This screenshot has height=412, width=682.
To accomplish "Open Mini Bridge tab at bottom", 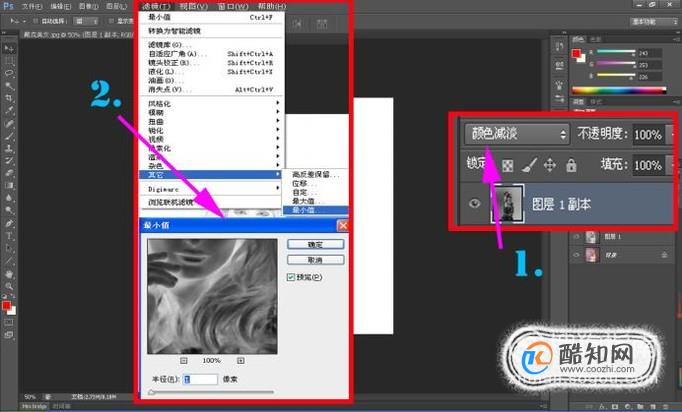I will tap(34, 406).
